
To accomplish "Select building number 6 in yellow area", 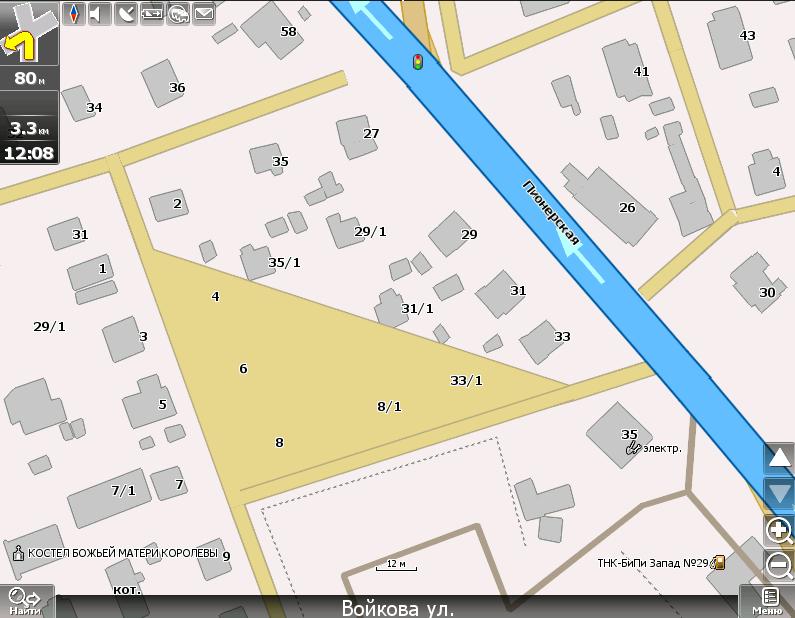I will 243,369.
